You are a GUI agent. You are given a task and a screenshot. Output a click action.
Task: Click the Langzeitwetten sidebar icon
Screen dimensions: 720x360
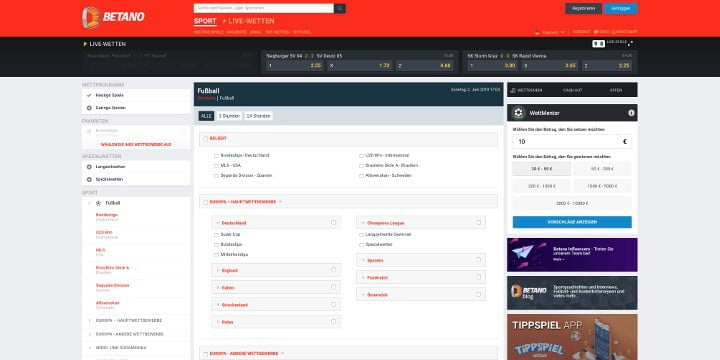click(89, 167)
